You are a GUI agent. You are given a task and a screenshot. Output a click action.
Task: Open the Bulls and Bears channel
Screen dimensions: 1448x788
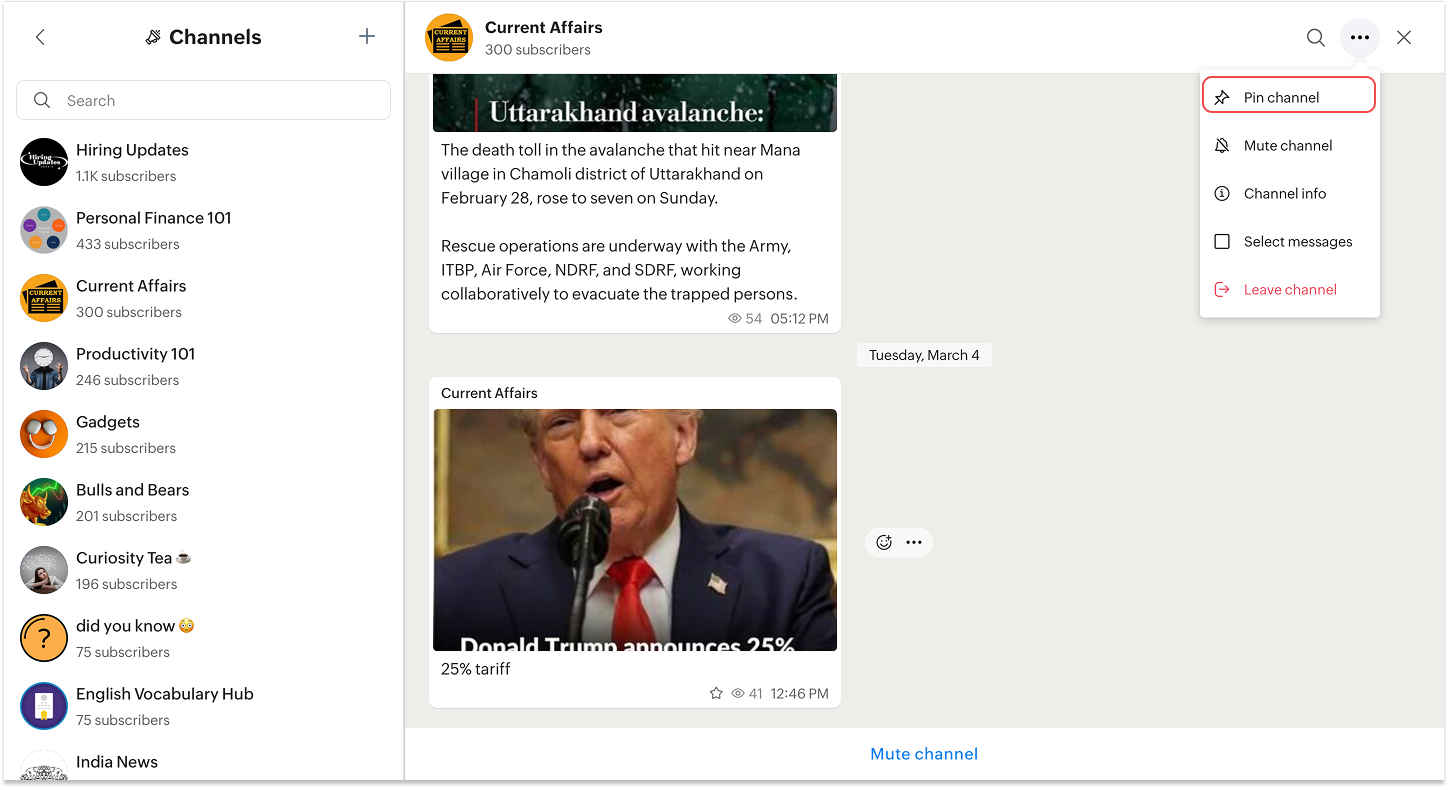pos(203,502)
